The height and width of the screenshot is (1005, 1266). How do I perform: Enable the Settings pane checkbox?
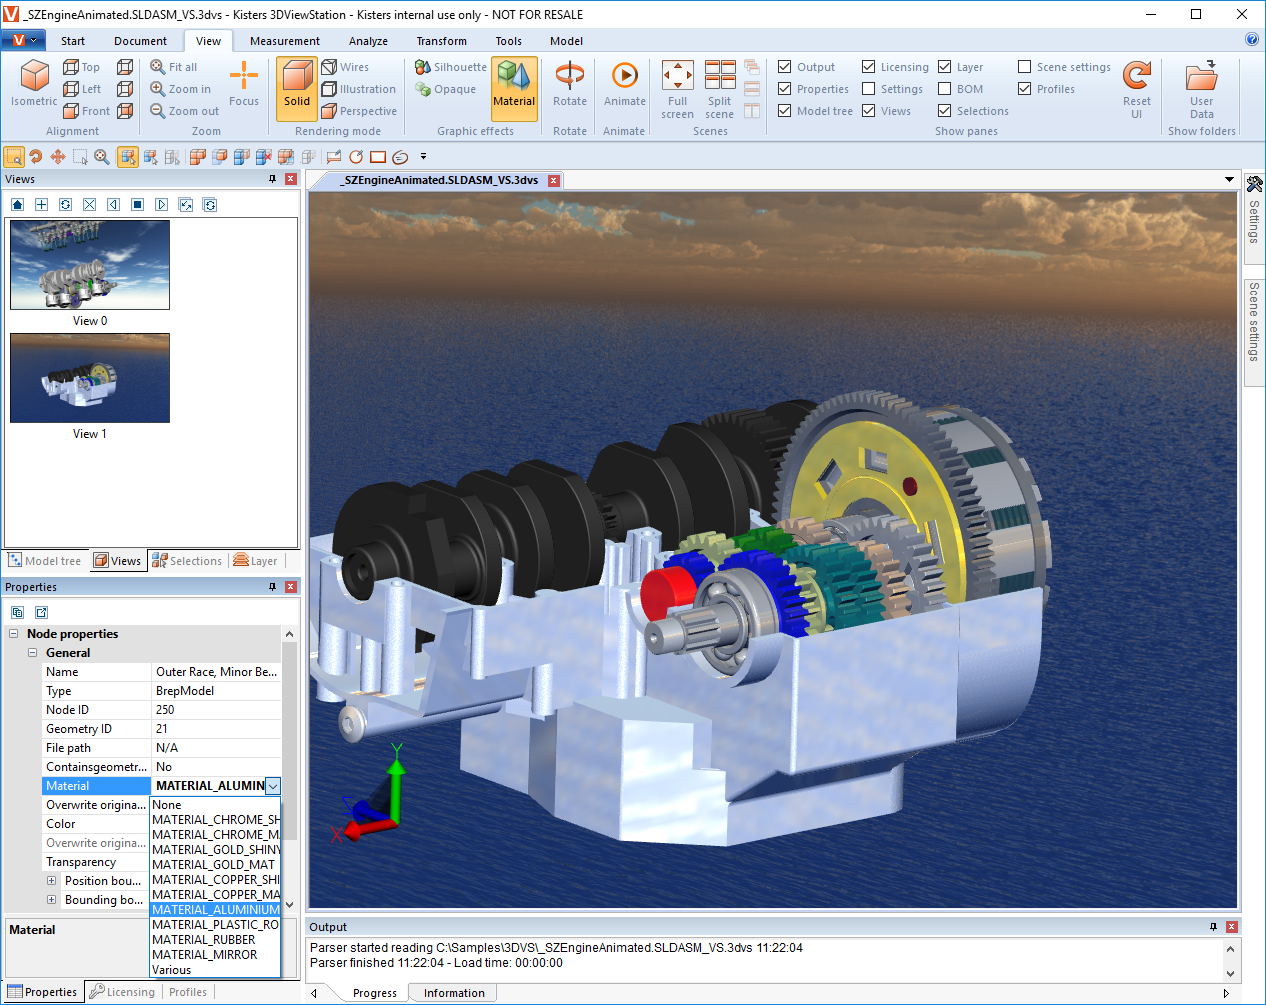pos(869,89)
